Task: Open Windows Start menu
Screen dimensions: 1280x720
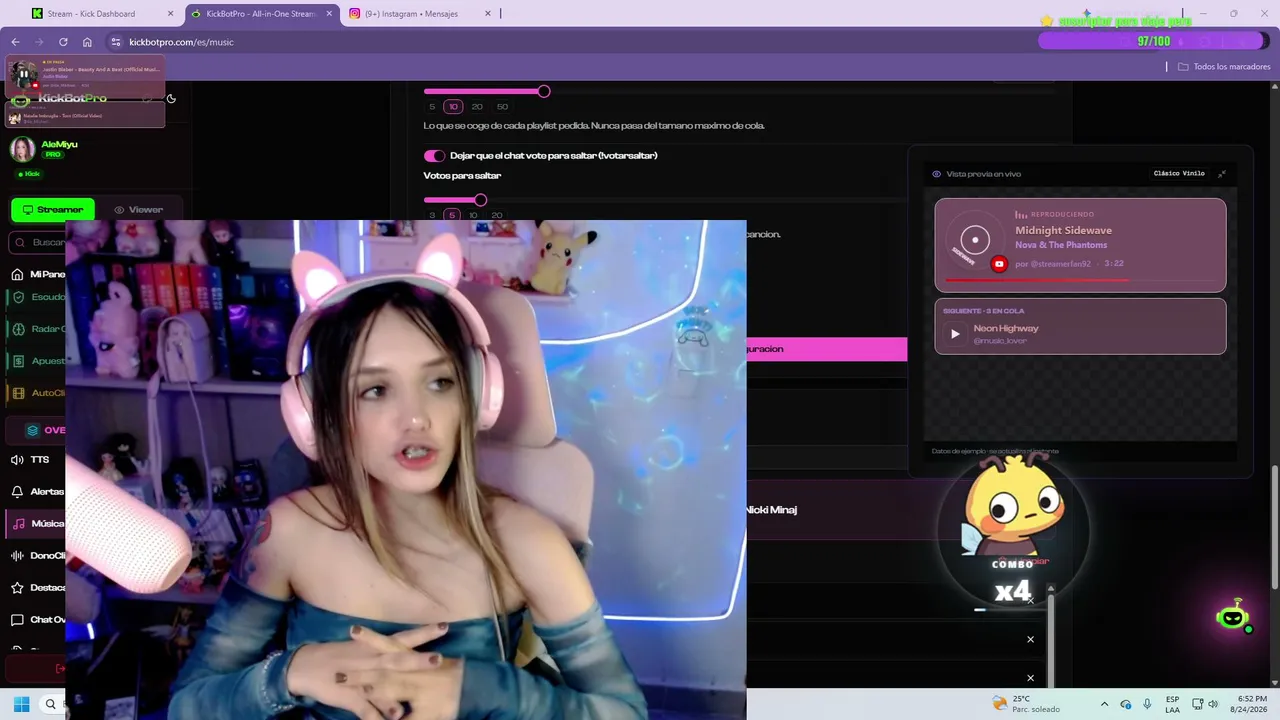Action: click(x=21, y=704)
